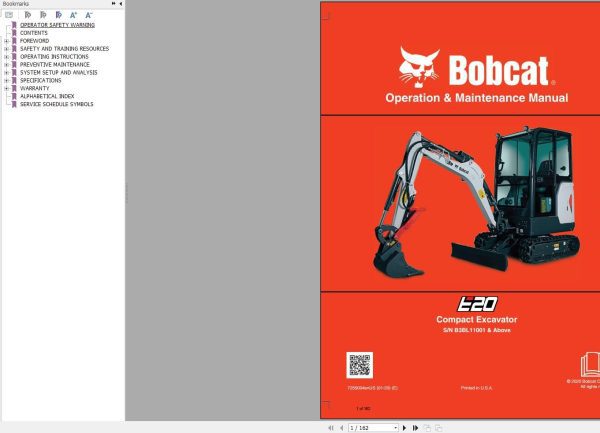
Task: Open the CONTENTS bookmark
Action: [34, 33]
